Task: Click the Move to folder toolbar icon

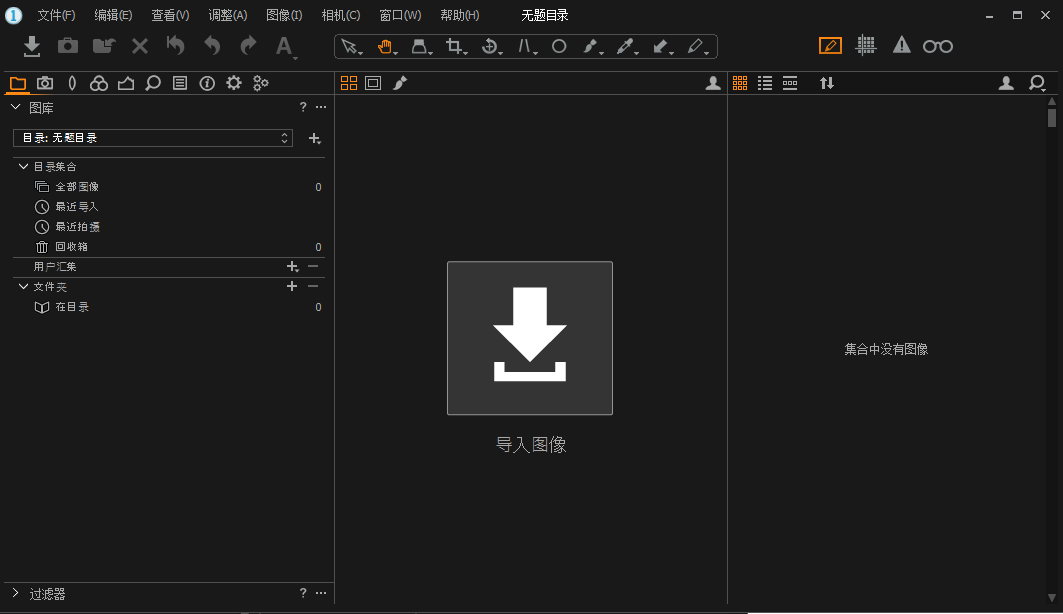Action: coord(104,46)
